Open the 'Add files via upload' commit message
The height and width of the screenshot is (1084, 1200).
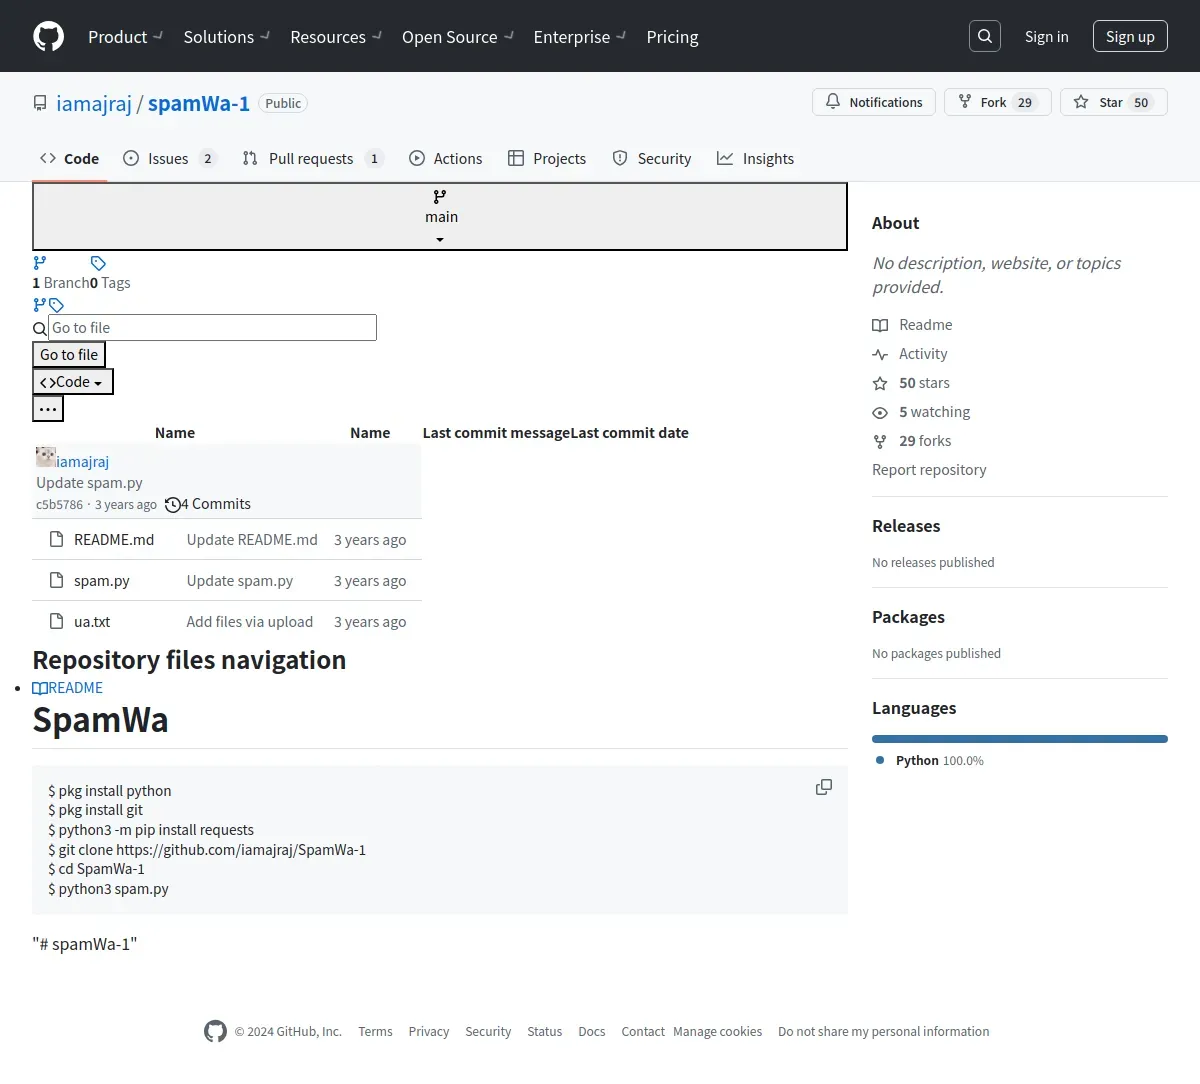(x=250, y=622)
